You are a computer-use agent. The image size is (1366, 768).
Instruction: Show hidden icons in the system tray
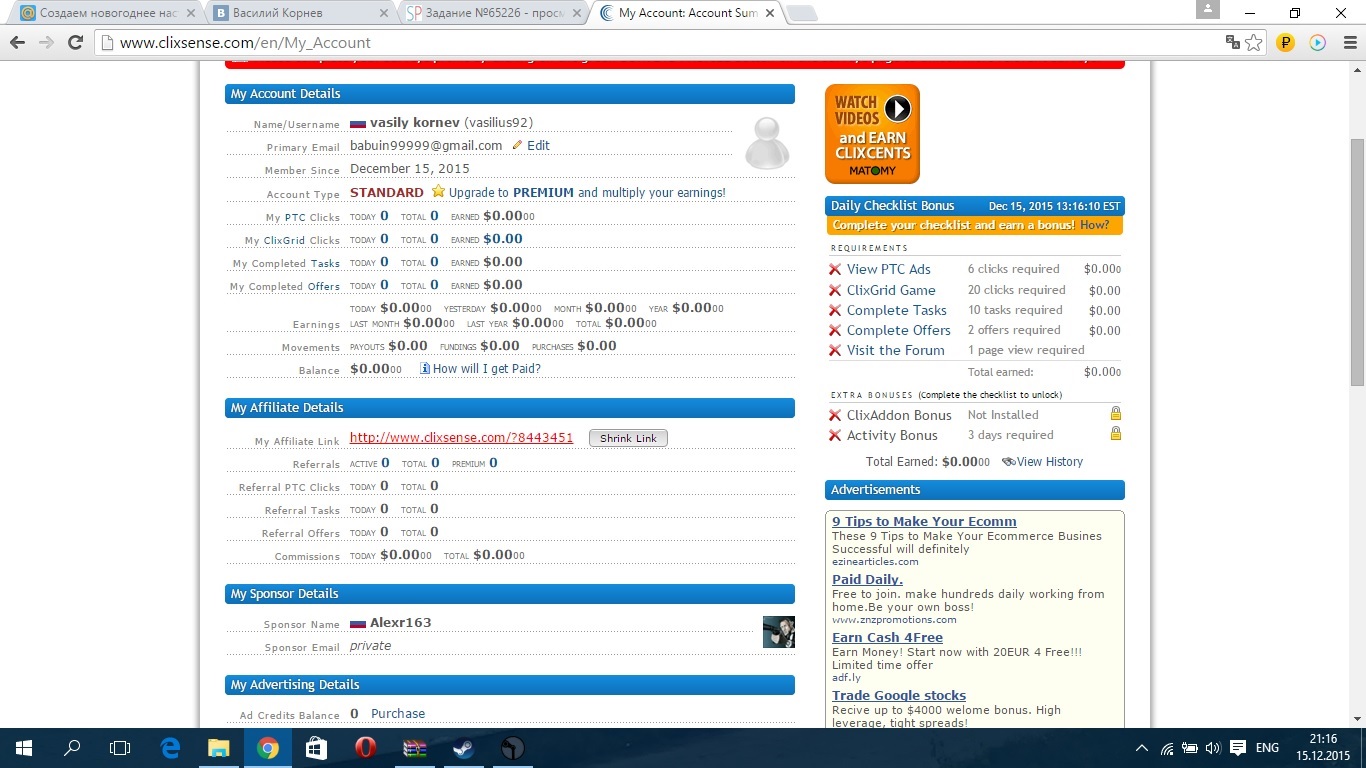1141,748
